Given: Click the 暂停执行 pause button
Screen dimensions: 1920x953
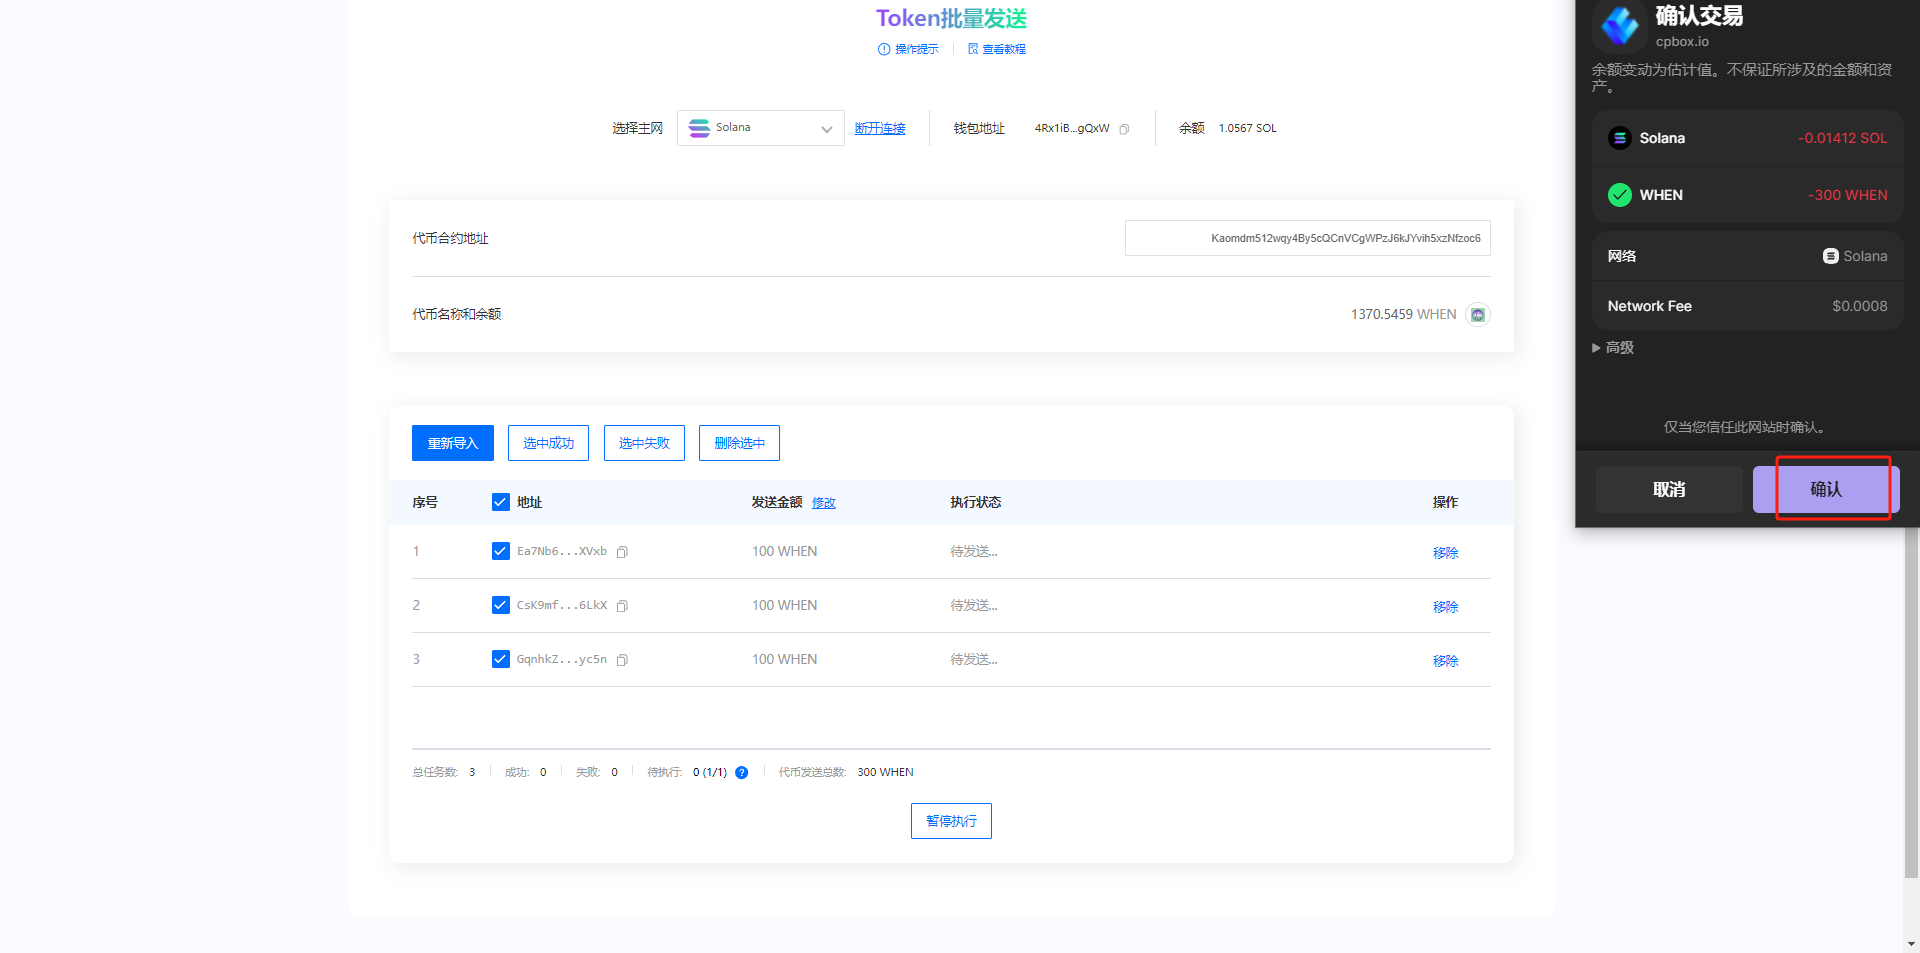Looking at the screenshot, I should (951, 821).
